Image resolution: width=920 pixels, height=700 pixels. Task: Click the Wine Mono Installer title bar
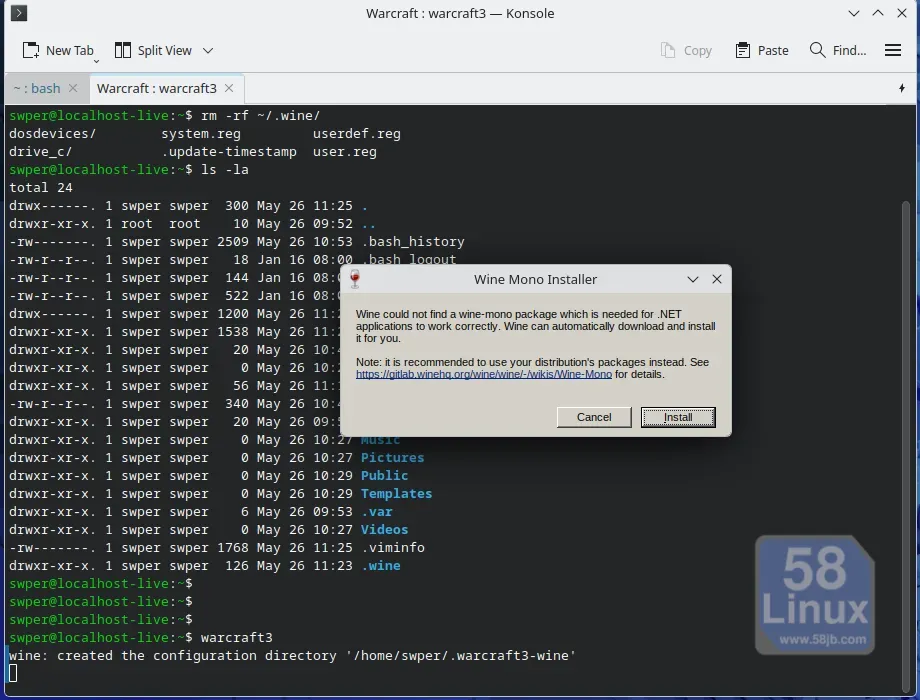point(535,279)
